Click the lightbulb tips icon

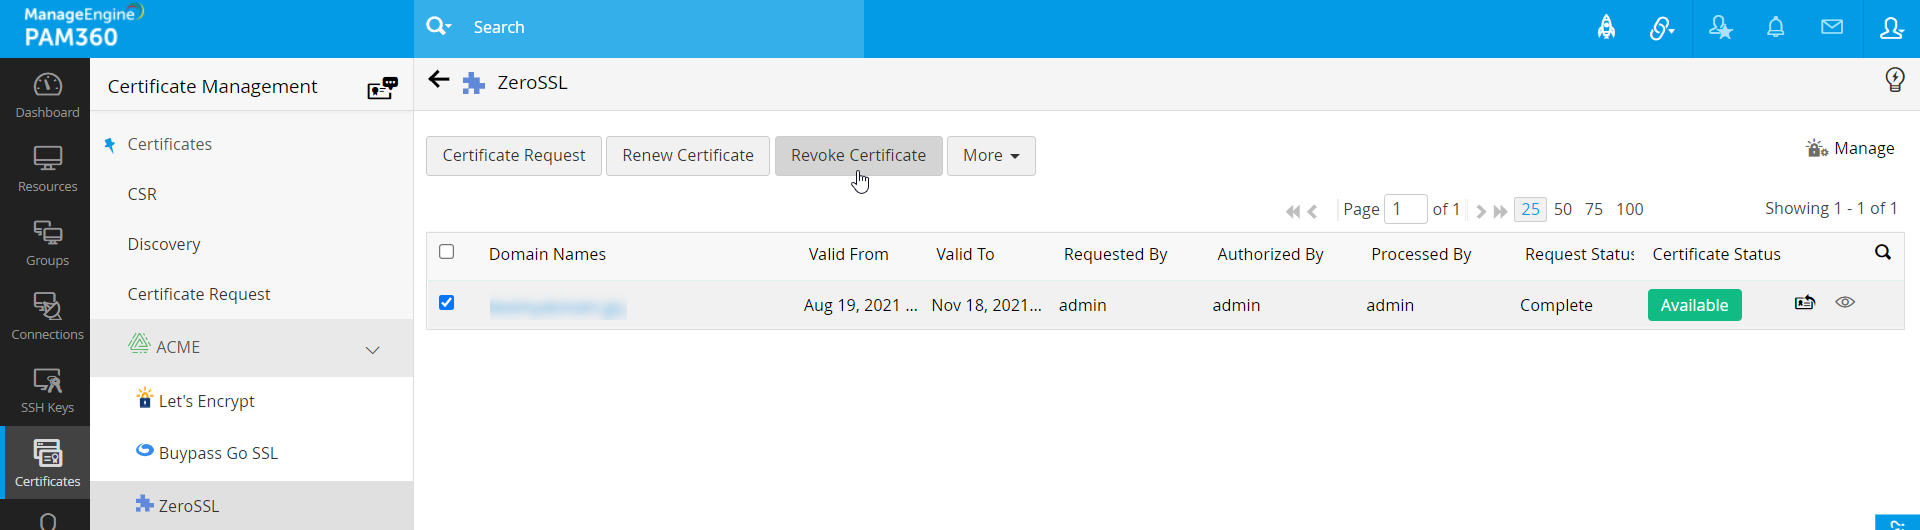click(1895, 80)
